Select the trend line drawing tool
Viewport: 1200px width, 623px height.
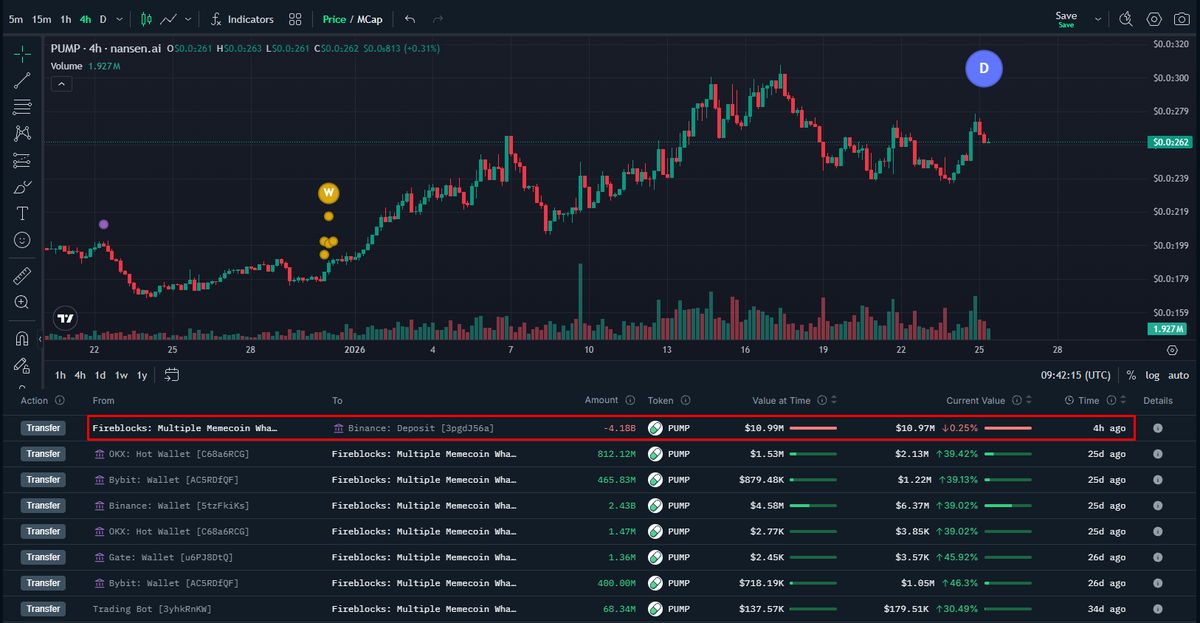[22, 81]
